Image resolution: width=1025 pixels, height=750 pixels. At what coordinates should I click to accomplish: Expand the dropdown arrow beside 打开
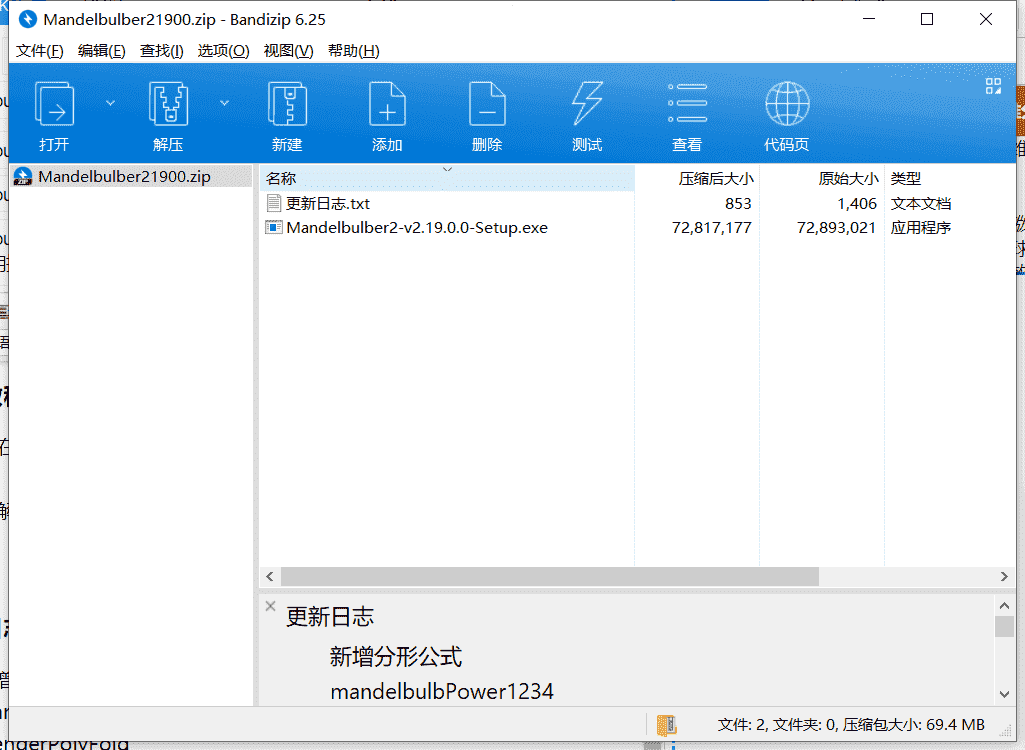pos(110,103)
